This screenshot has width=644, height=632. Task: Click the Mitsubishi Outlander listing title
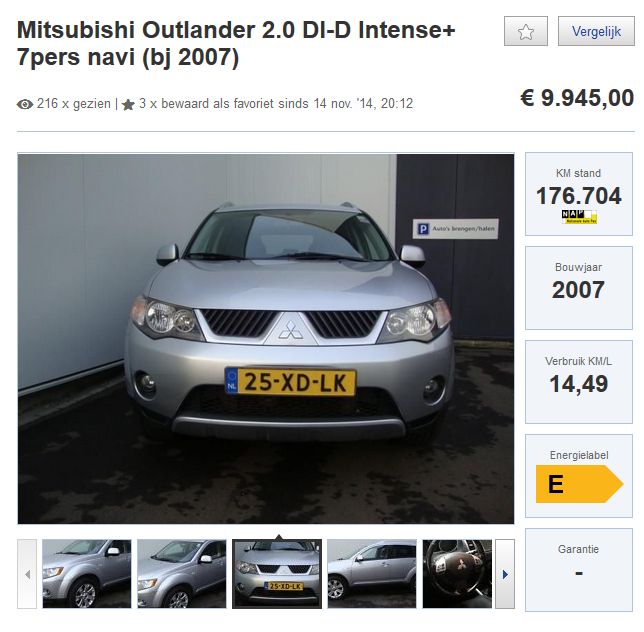[236, 43]
